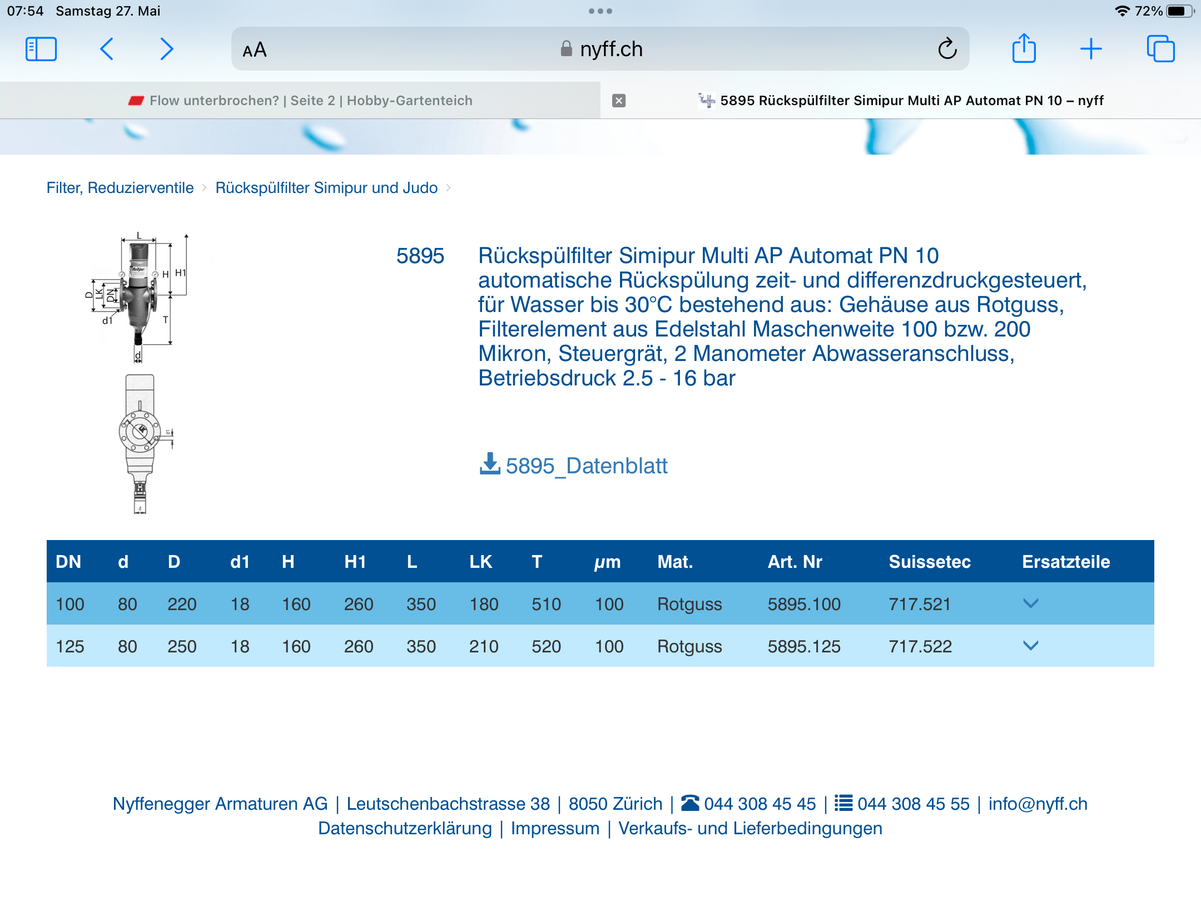
Task: Tap the nyff.ch address bar
Action: (600, 49)
